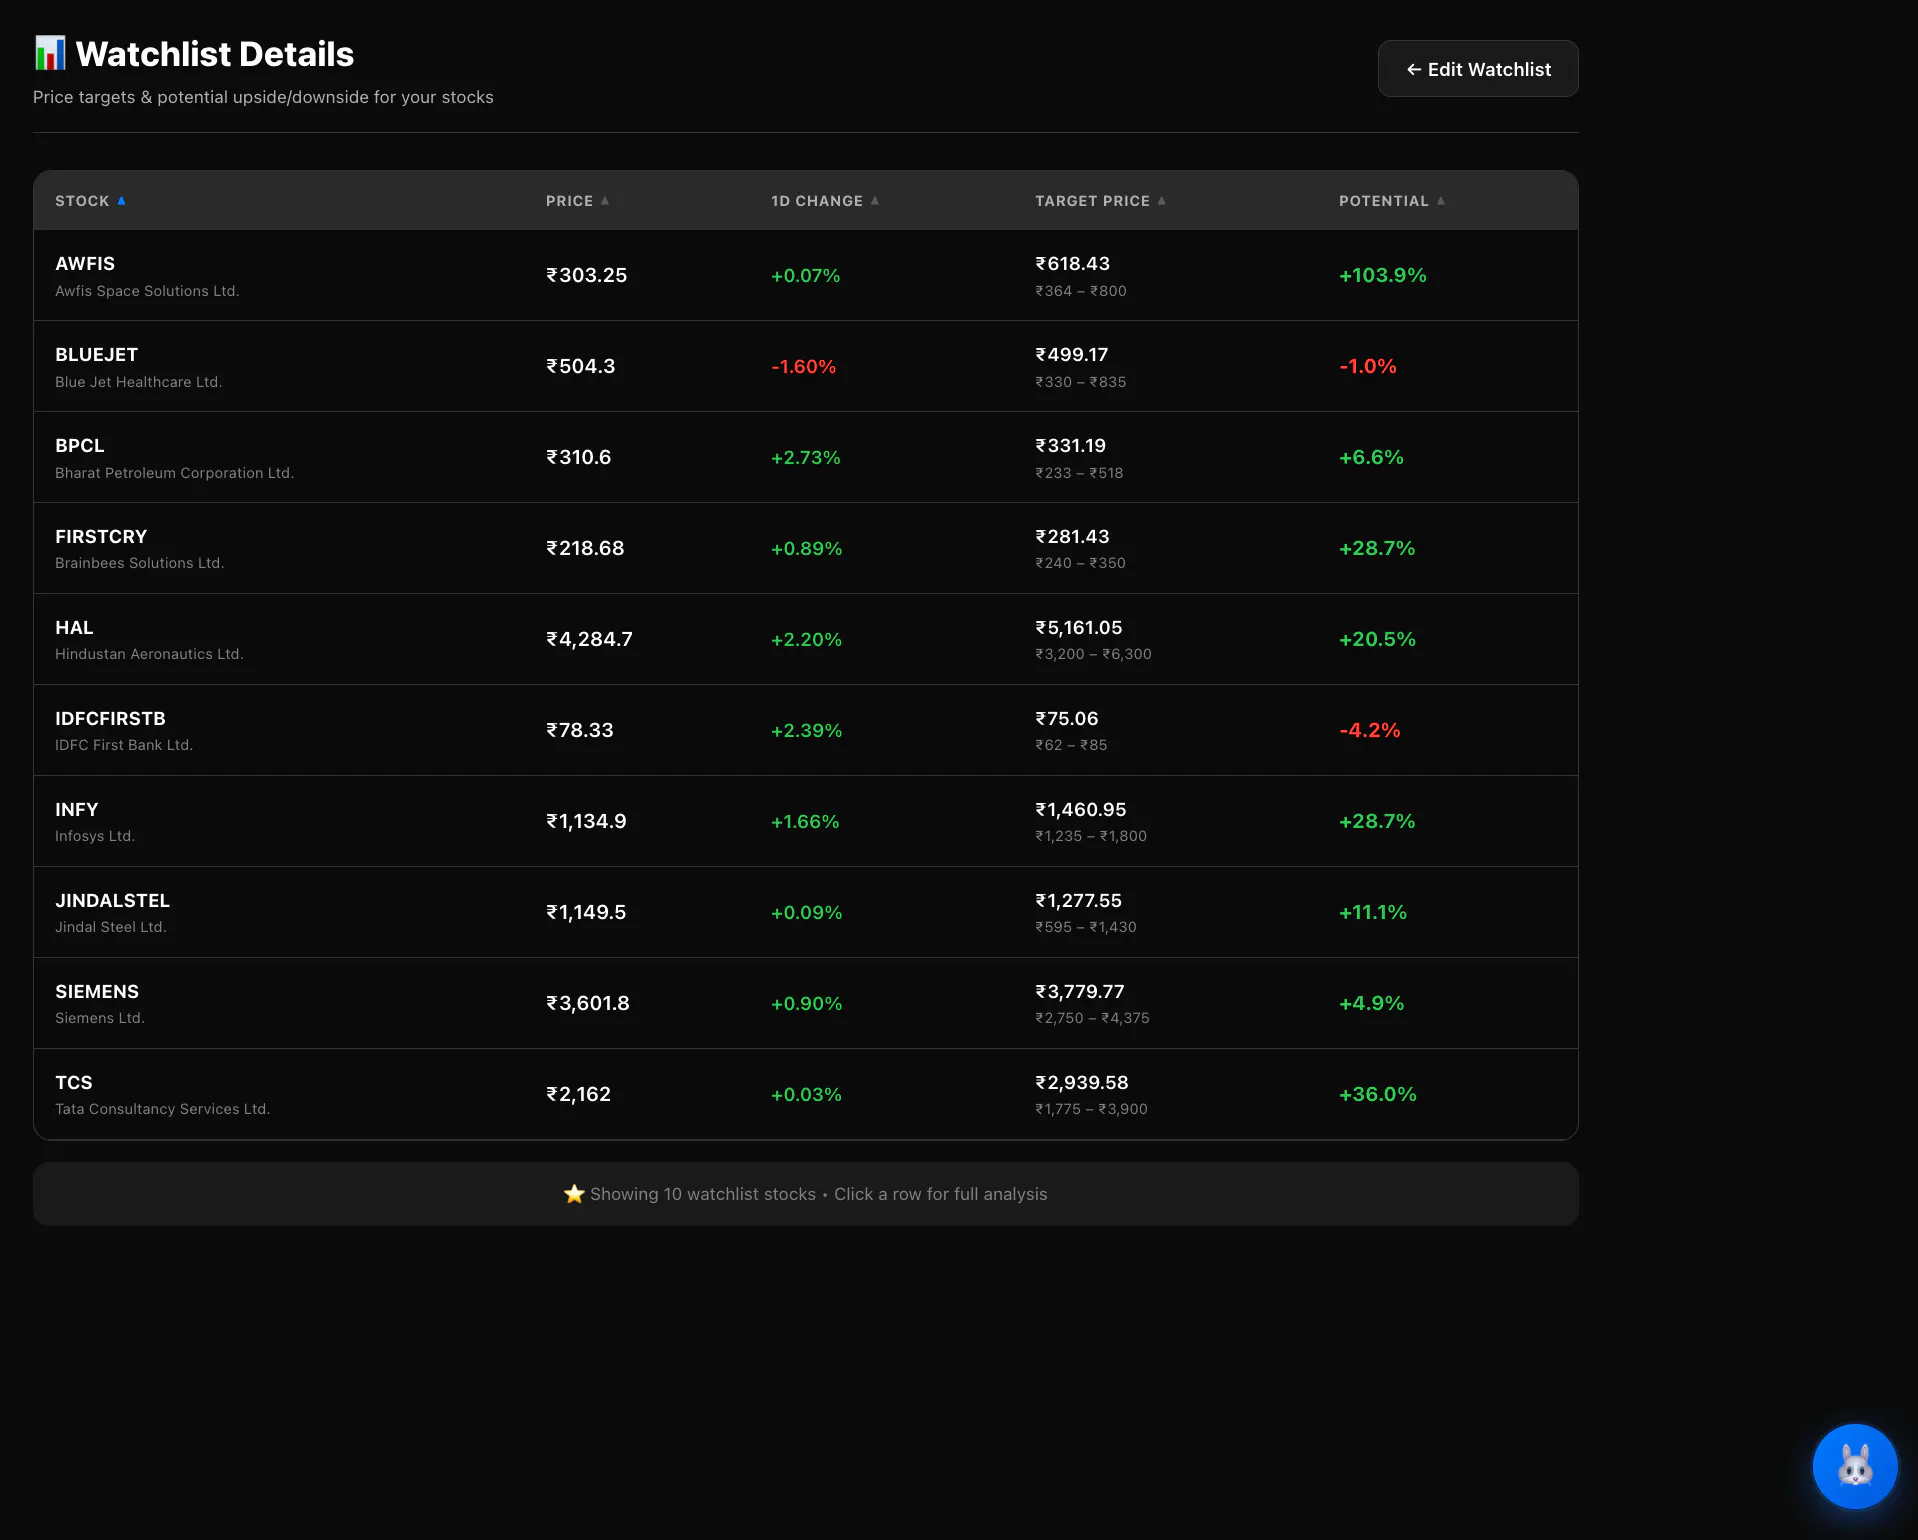
Task: Click the STOCK column header label
Action: click(x=82, y=201)
